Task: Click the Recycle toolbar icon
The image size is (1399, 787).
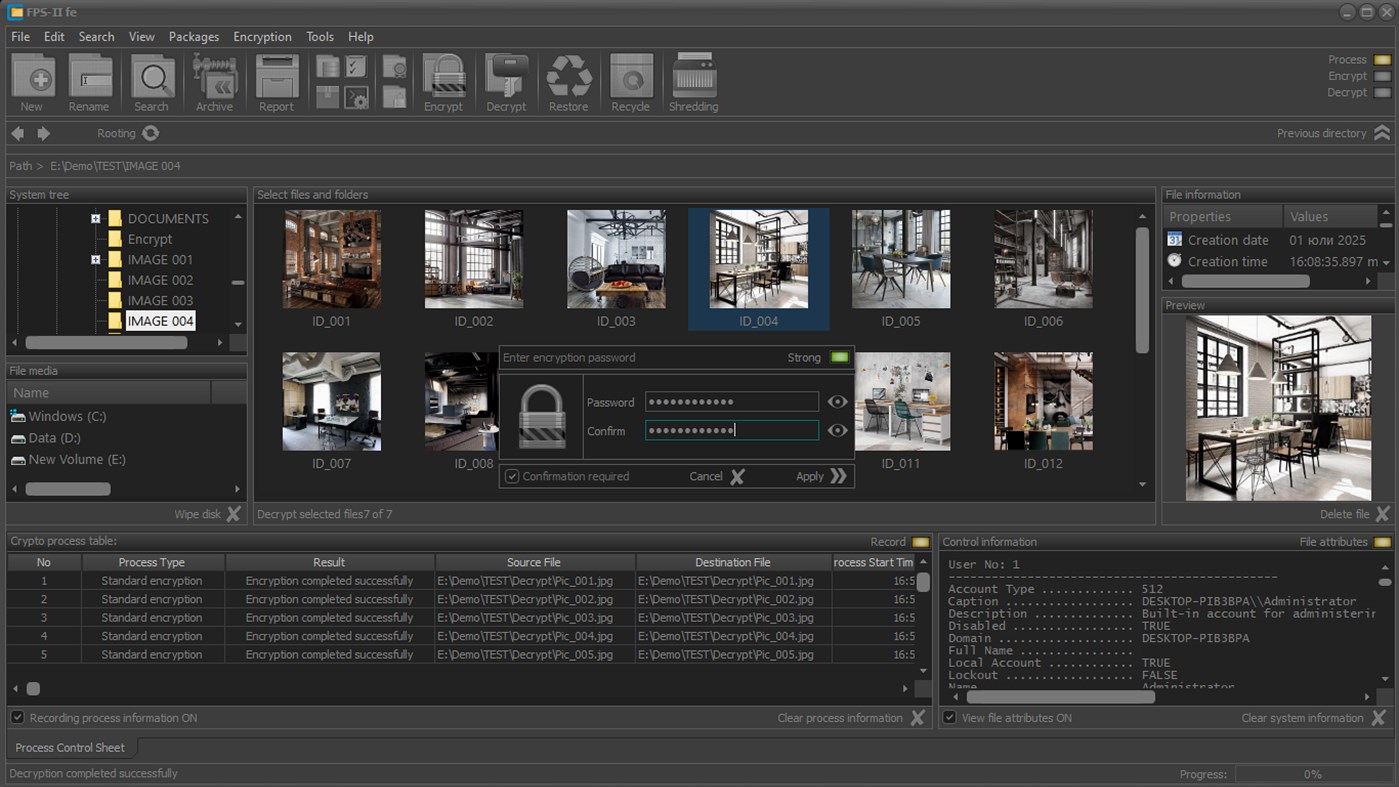Action: click(630, 78)
